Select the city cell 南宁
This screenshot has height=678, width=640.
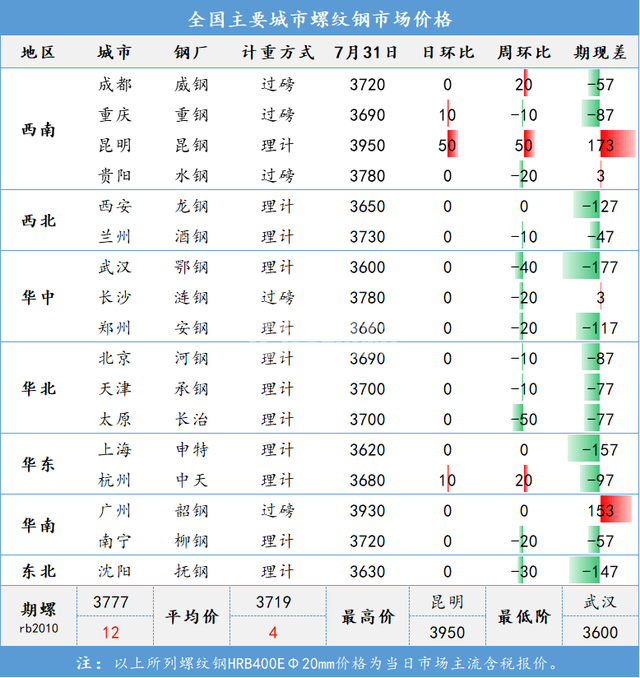click(115, 541)
